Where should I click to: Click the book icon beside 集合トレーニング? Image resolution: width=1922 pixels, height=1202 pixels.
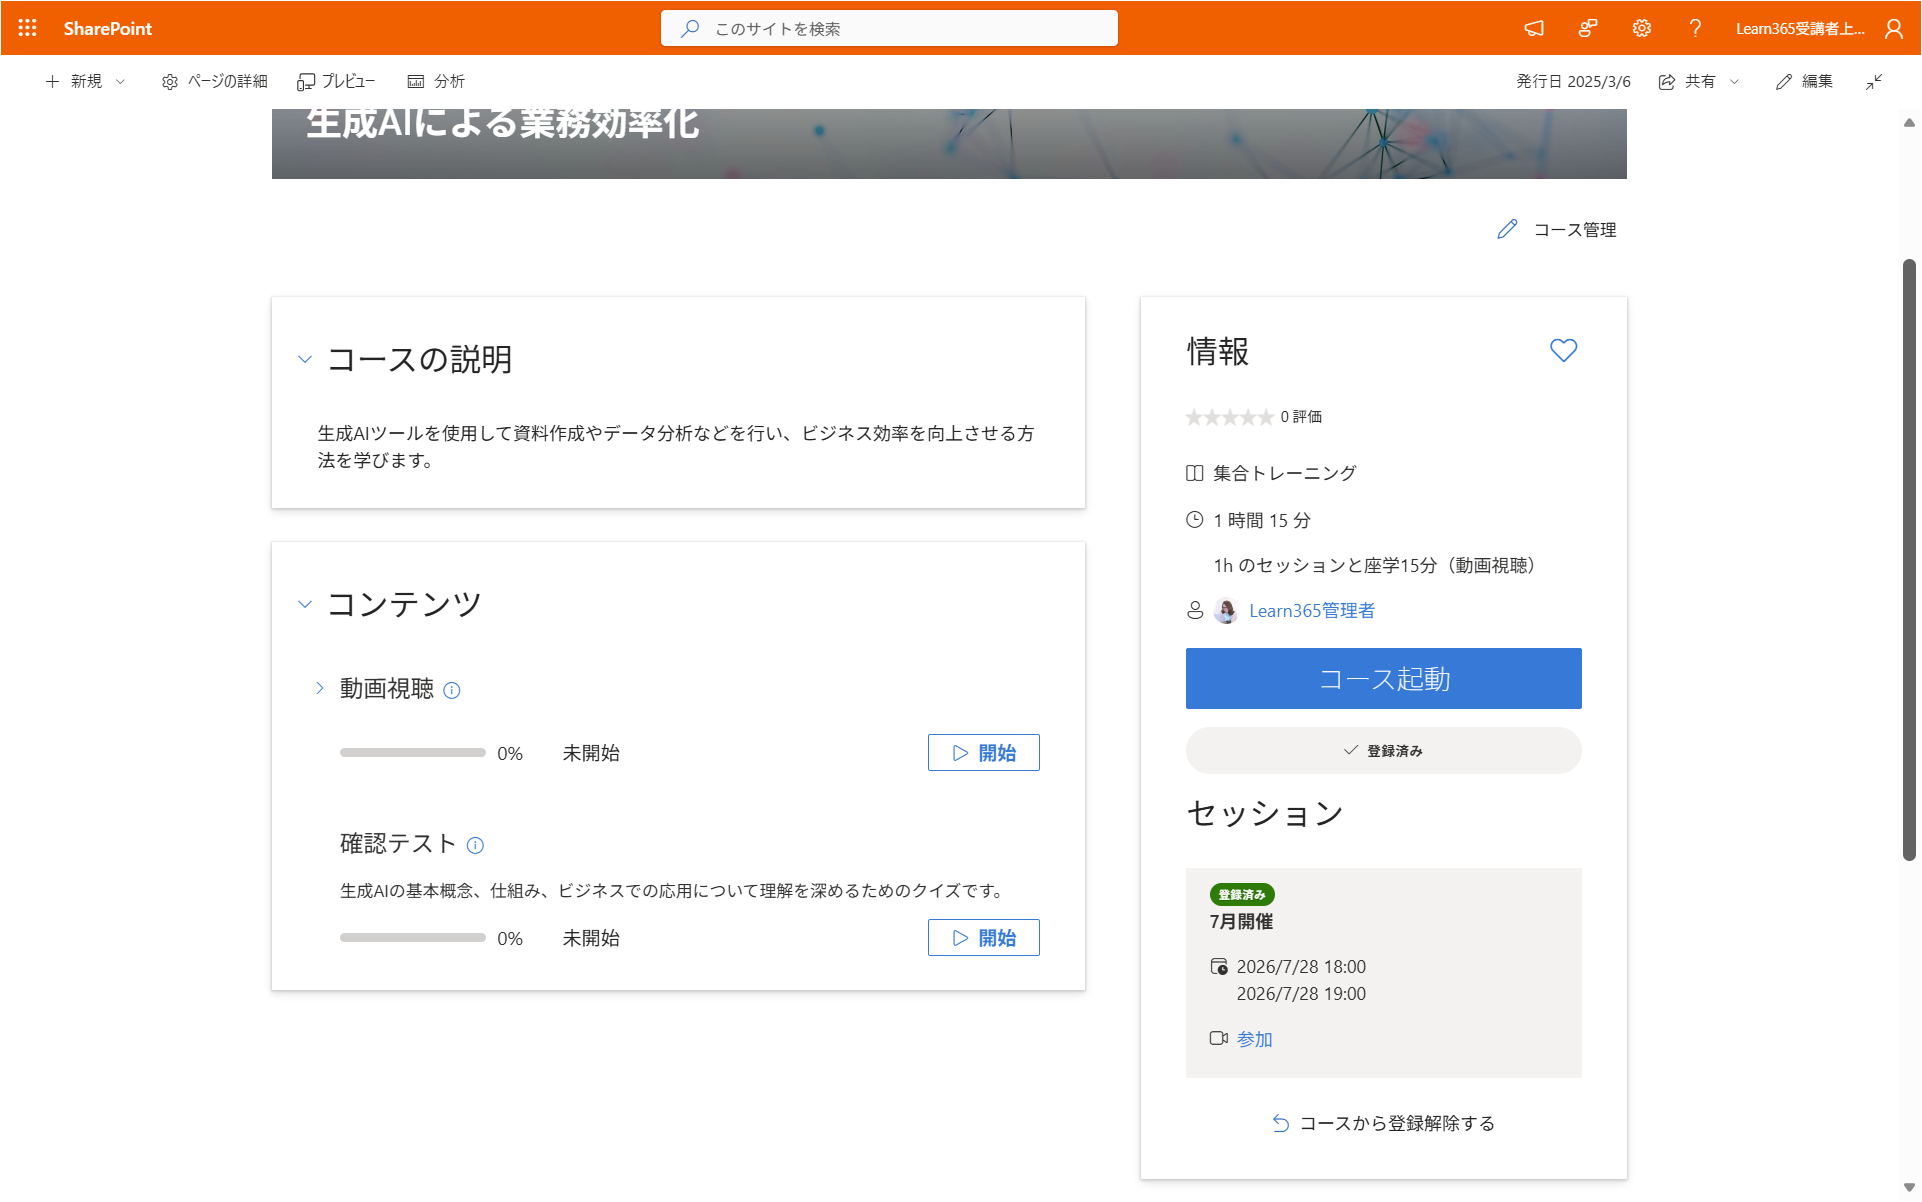click(x=1194, y=472)
